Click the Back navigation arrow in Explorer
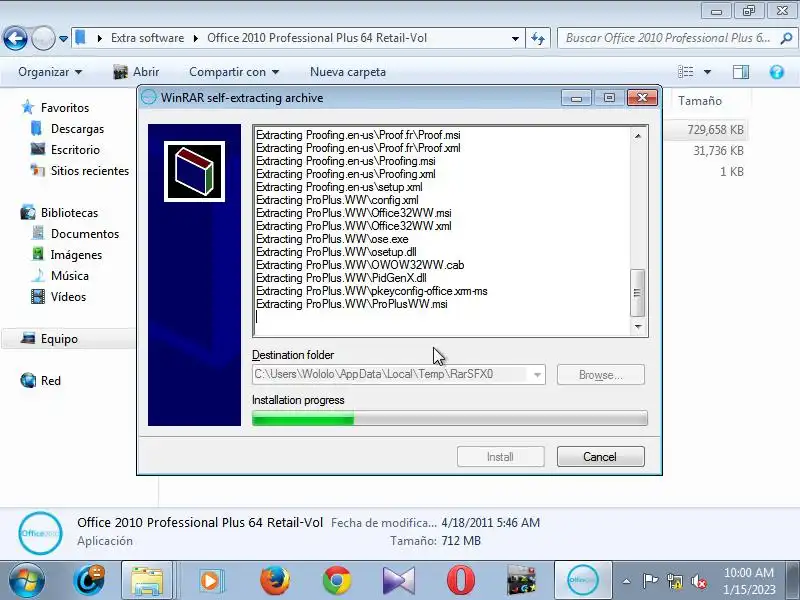This screenshot has width=800, height=600. click(15, 38)
